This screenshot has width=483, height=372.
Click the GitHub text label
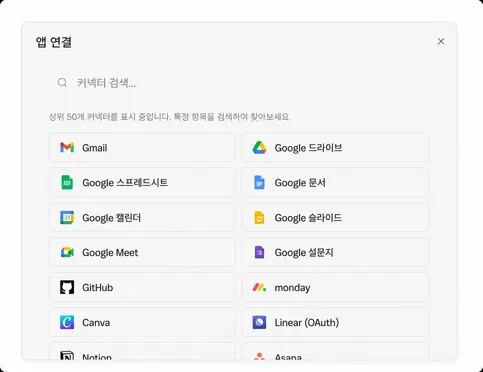(x=98, y=288)
